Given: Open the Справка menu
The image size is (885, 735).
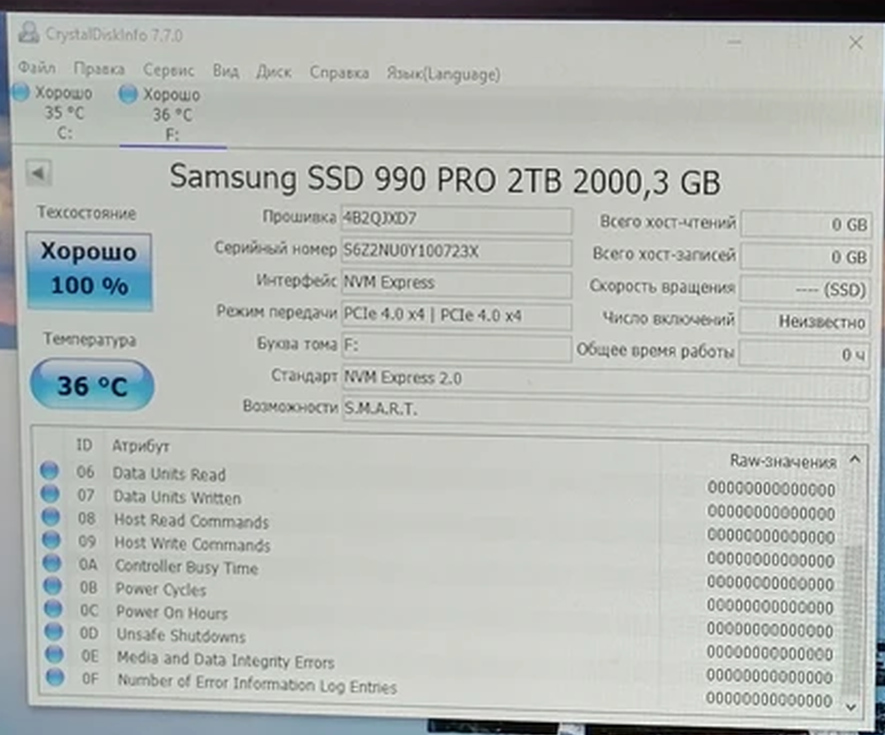Looking at the screenshot, I should pyautogui.click(x=339, y=73).
